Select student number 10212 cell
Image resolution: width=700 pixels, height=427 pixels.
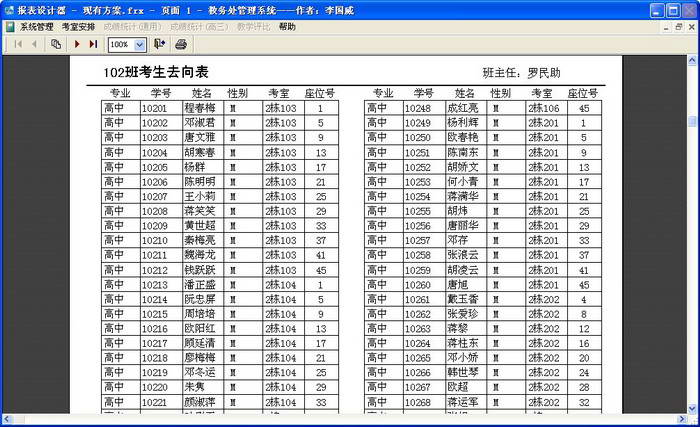(x=161, y=270)
